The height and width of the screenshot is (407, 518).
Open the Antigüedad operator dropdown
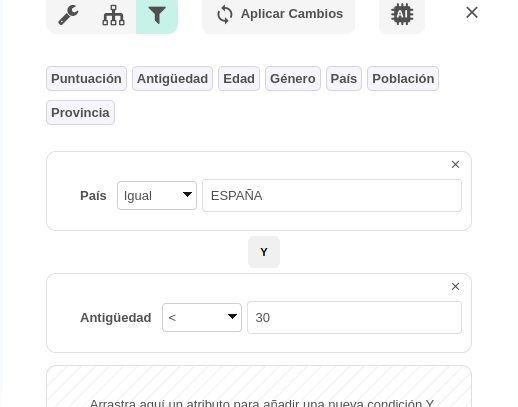[202, 318]
